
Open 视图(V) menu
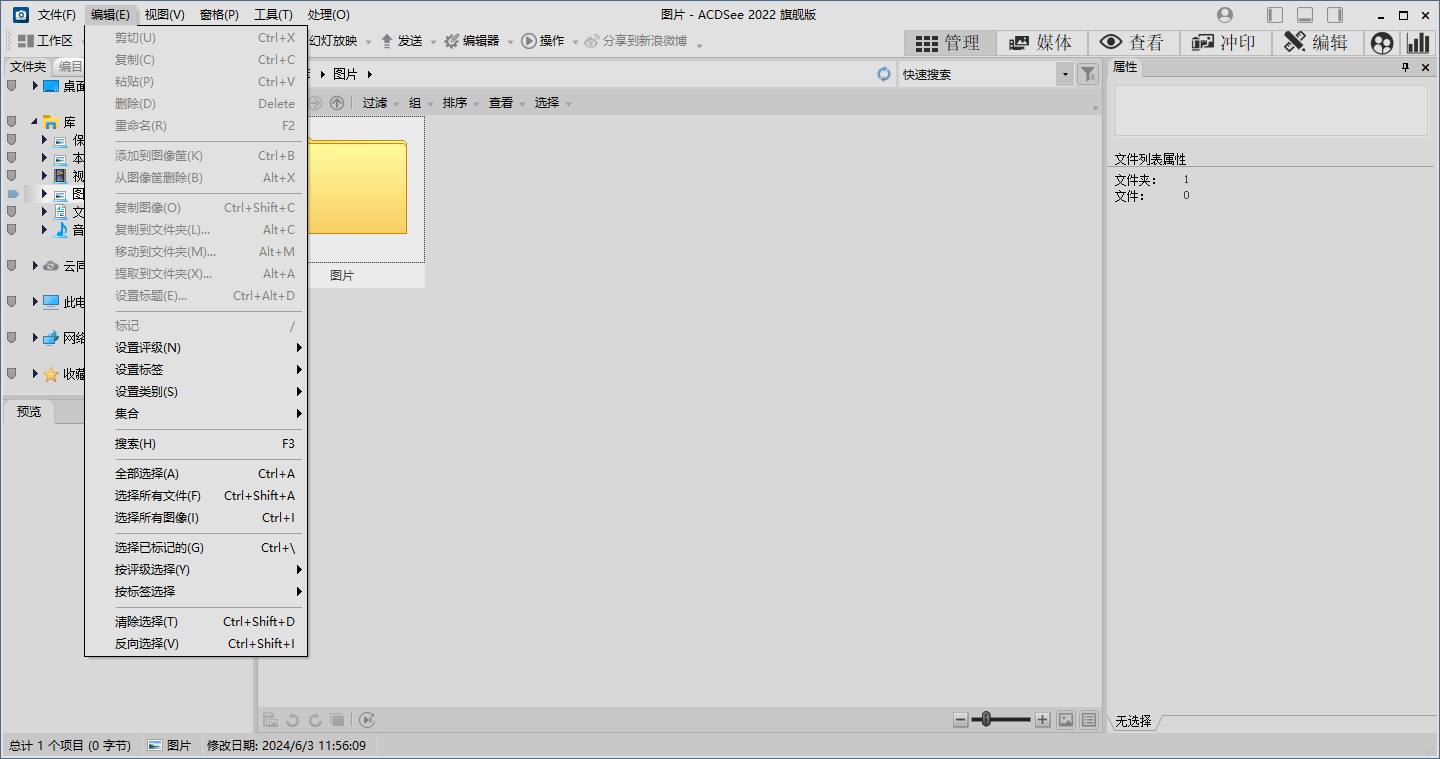tap(165, 15)
